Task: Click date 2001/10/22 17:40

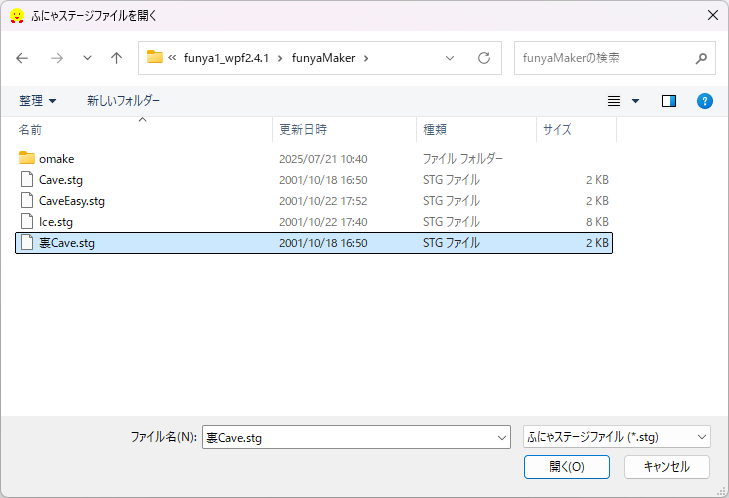Action: point(323,222)
